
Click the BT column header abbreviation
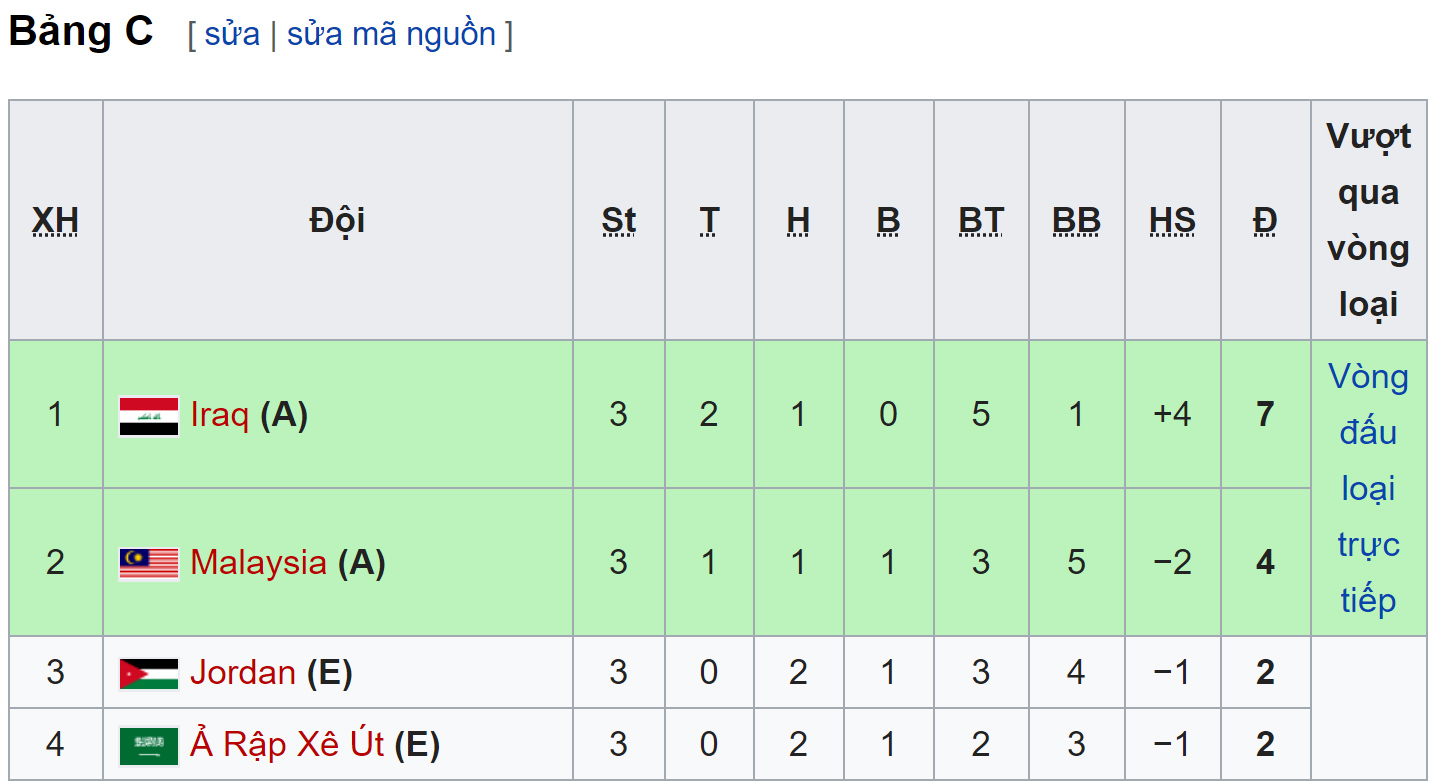980,220
